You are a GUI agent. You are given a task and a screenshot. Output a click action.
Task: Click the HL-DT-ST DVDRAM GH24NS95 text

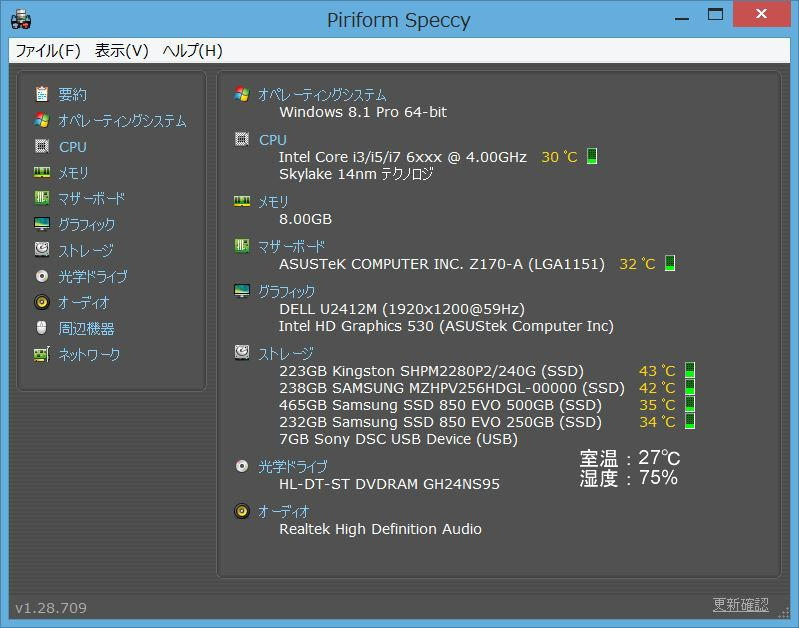point(389,484)
